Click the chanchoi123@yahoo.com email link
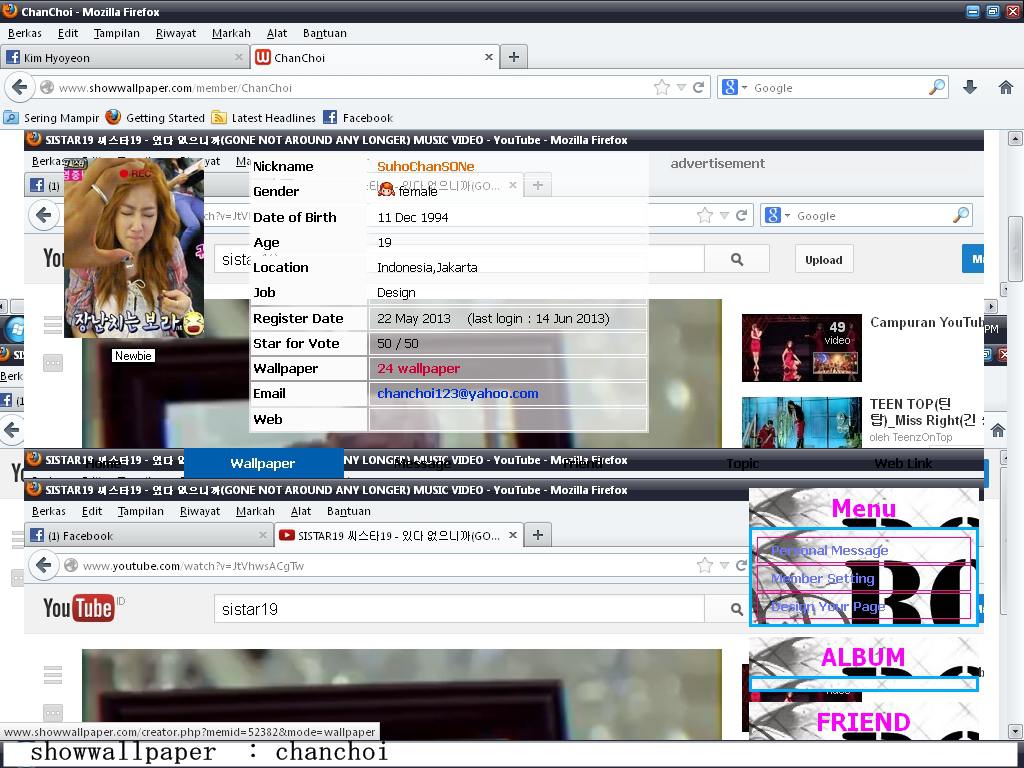Image resolution: width=1024 pixels, height=768 pixels. [458, 393]
